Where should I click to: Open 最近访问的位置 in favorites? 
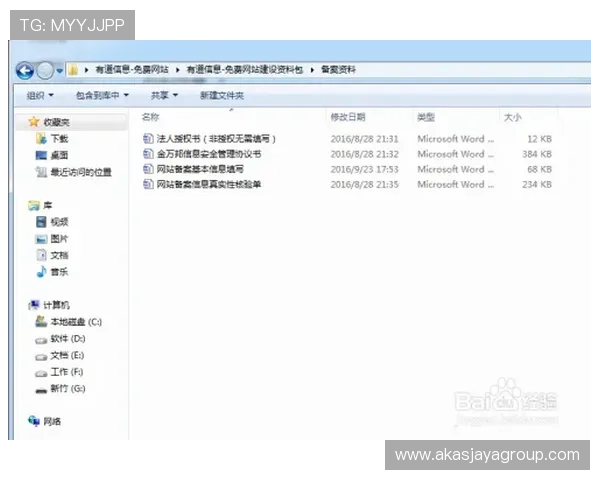81,172
